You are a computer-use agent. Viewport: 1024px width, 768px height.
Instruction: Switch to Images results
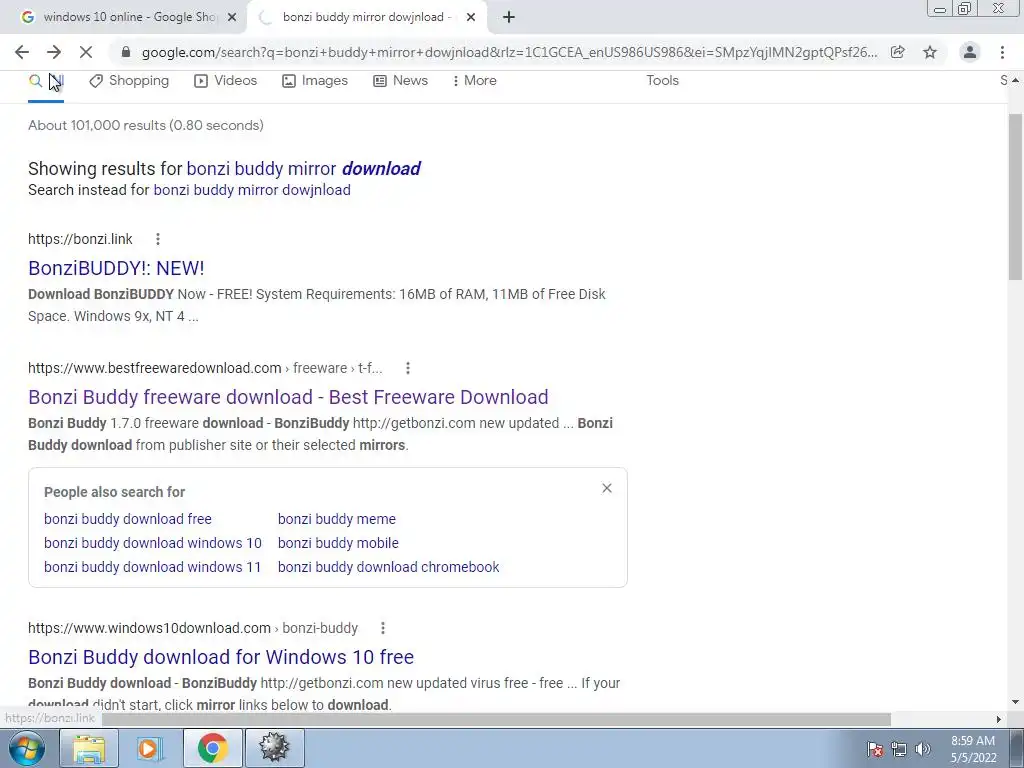tap(315, 81)
